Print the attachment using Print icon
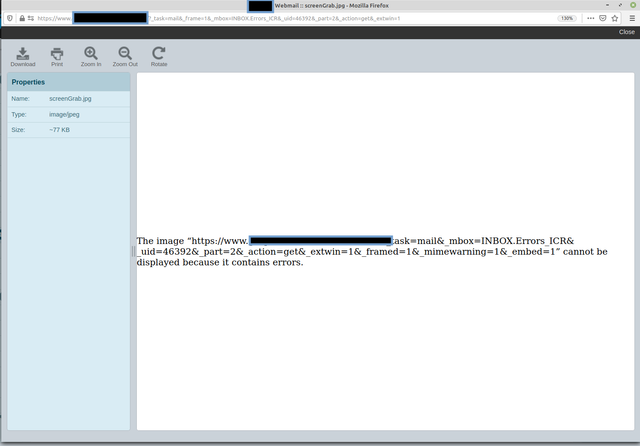The width and height of the screenshot is (640, 446). pos(57,57)
